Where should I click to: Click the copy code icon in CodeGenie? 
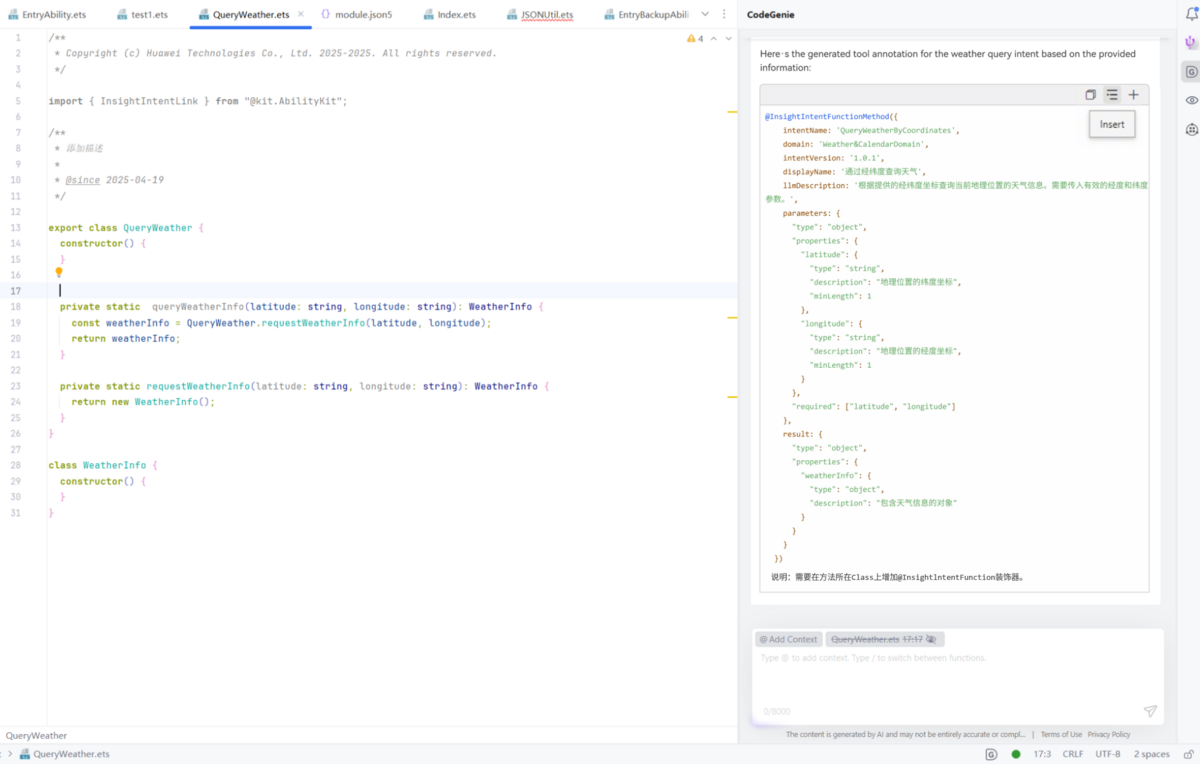click(x=1091, y=95)
